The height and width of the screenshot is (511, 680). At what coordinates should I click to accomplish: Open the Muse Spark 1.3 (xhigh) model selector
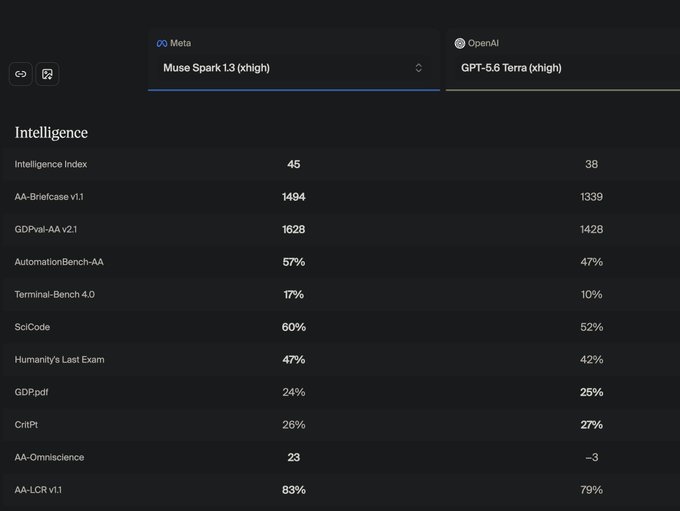click(294, 68)
